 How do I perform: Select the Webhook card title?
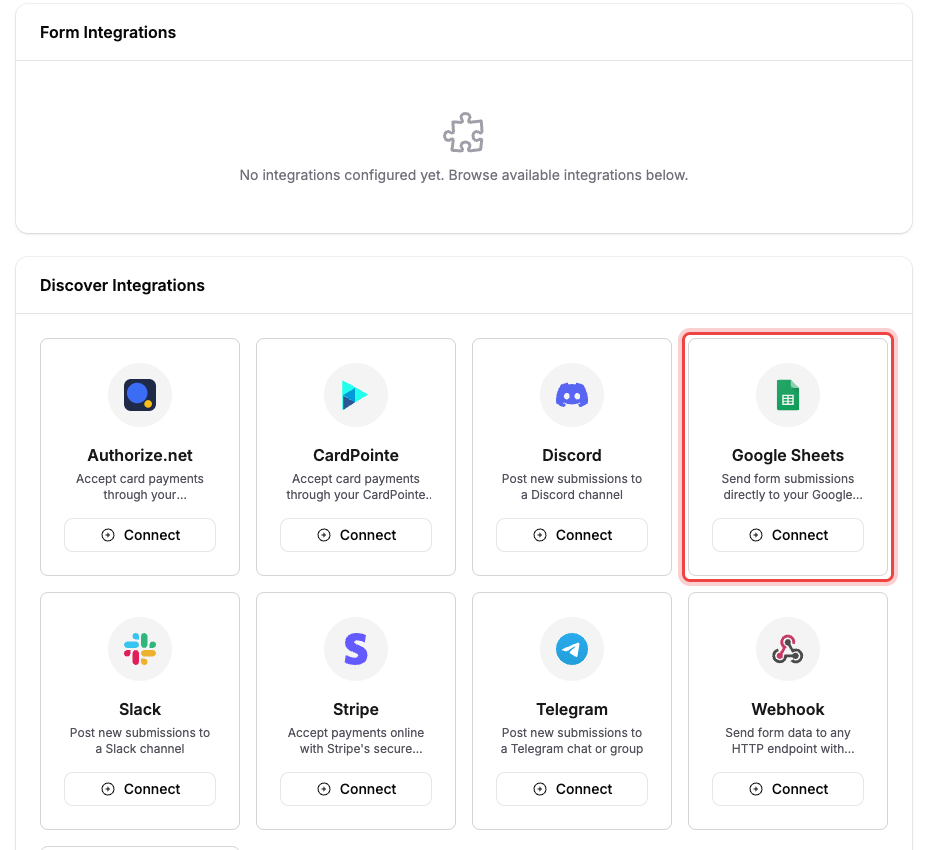pos(788,709)
